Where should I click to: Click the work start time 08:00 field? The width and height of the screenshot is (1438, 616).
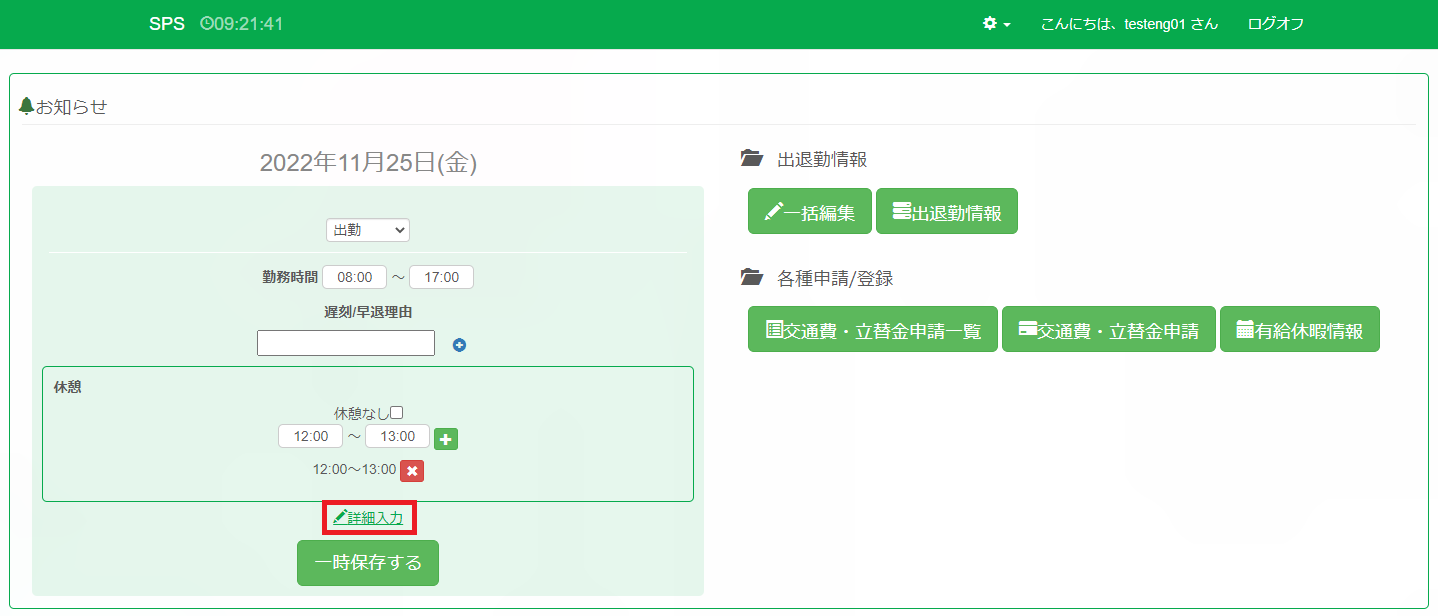(x=354, y=277)
